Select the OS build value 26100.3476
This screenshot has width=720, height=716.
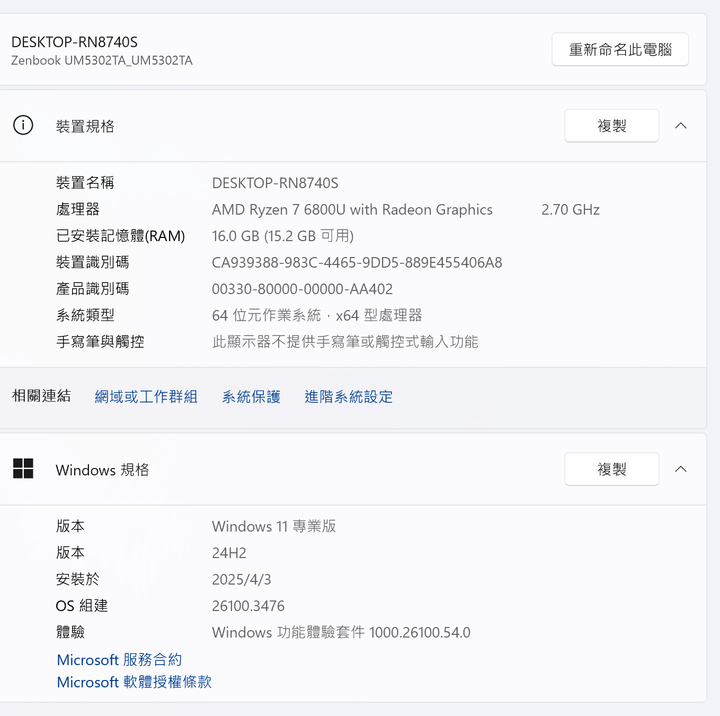(x=248, y=606)
